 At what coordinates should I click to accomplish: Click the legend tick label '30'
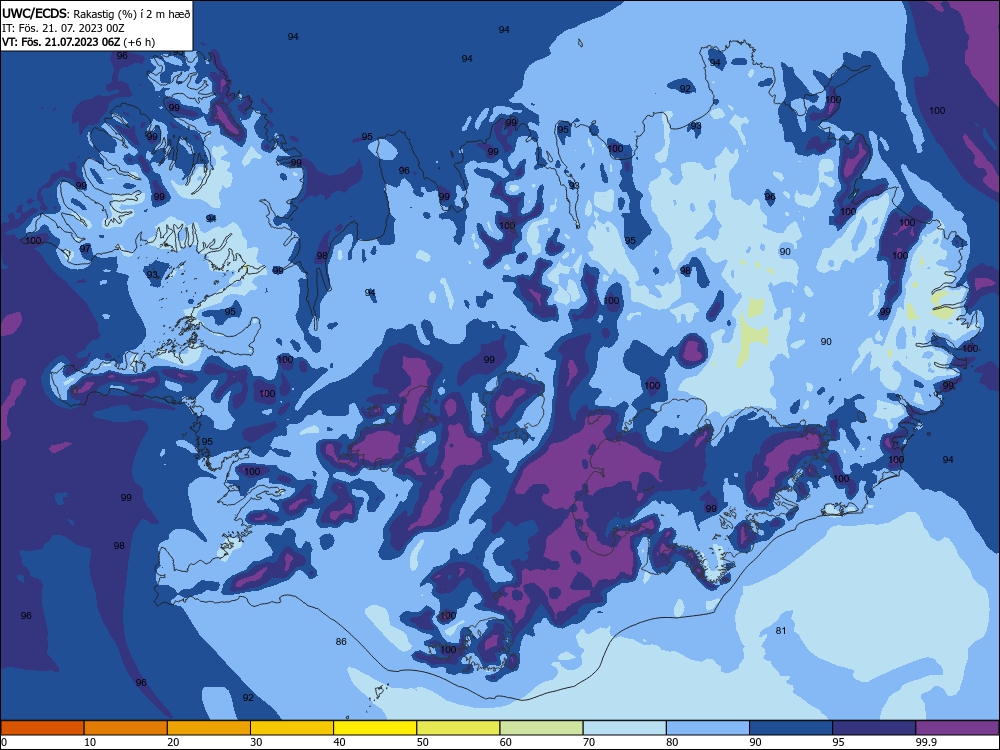[x=256, y=742]
